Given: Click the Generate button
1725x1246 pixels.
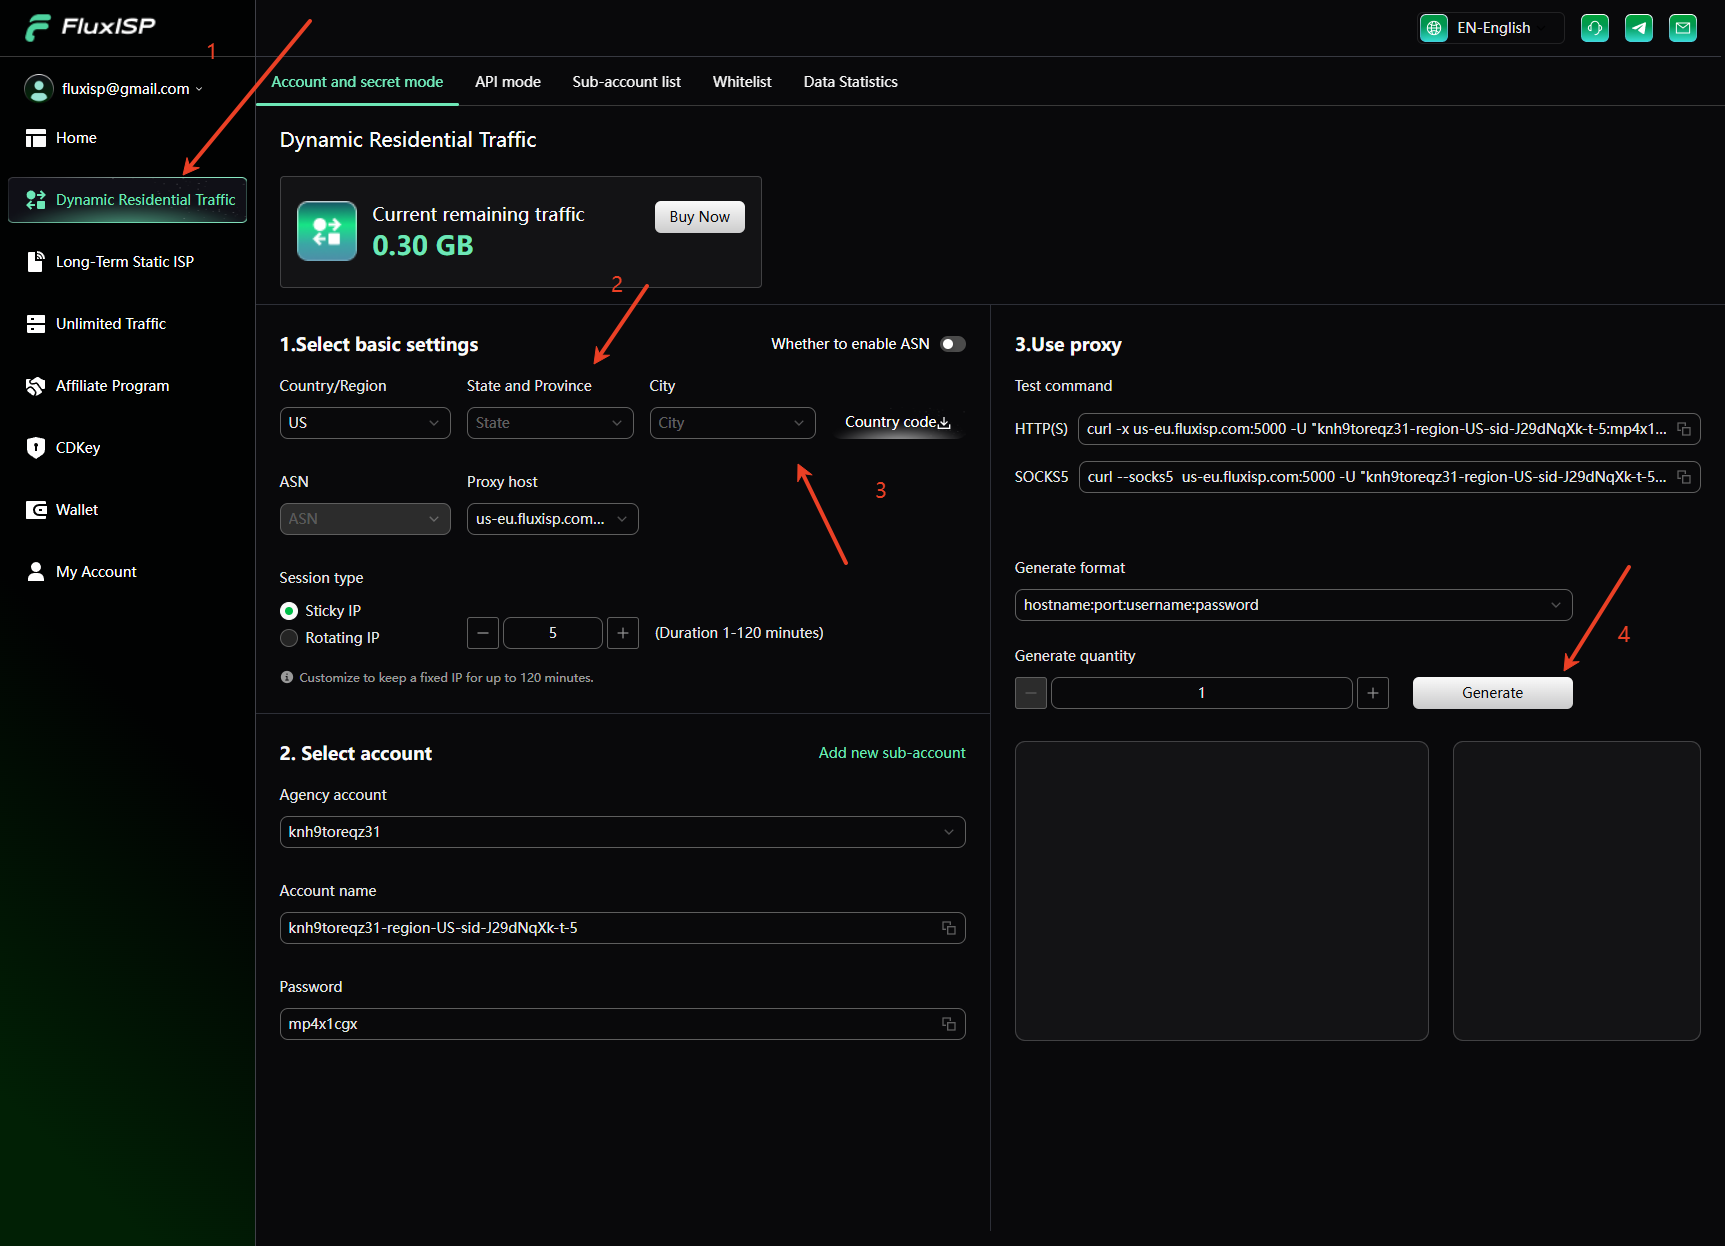Looking at the screenshot, I should 1493,693.
